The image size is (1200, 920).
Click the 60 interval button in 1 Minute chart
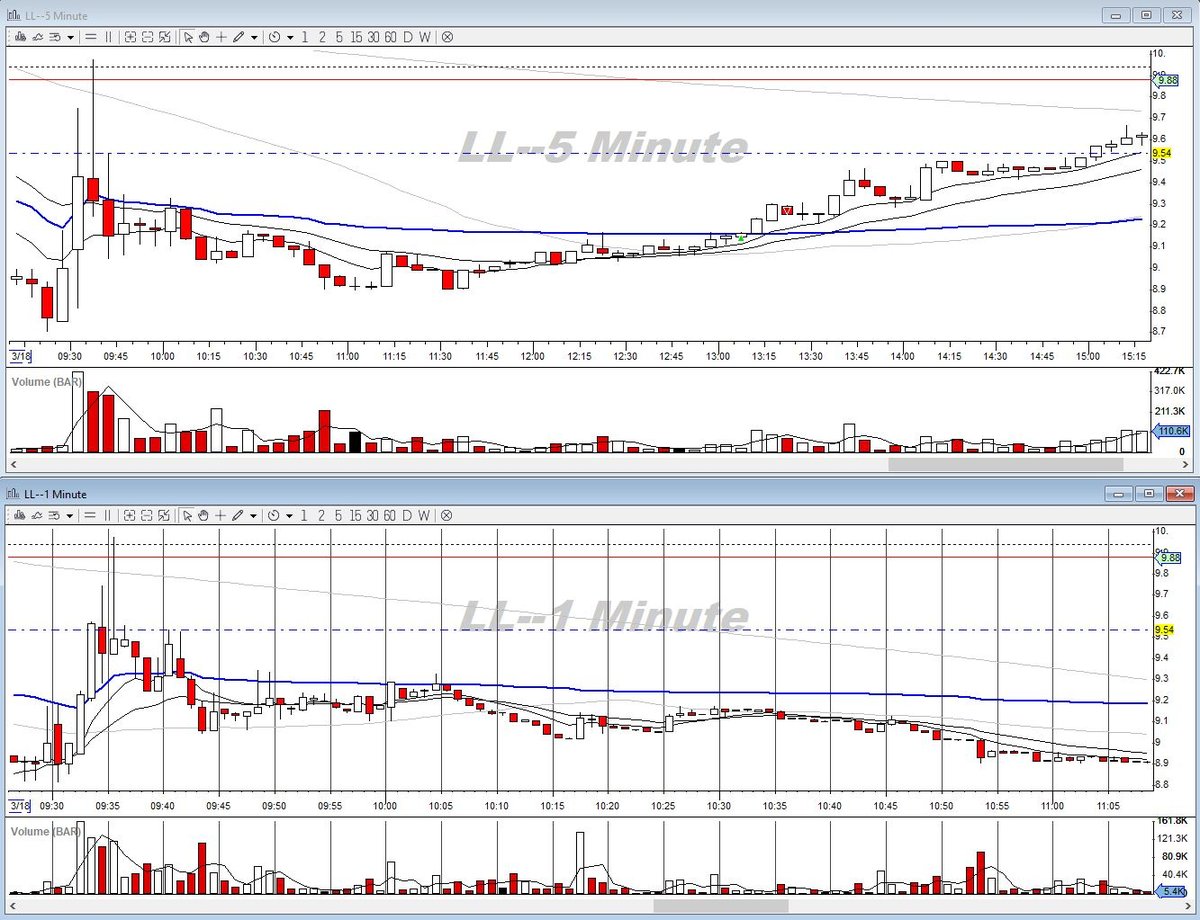390,515
